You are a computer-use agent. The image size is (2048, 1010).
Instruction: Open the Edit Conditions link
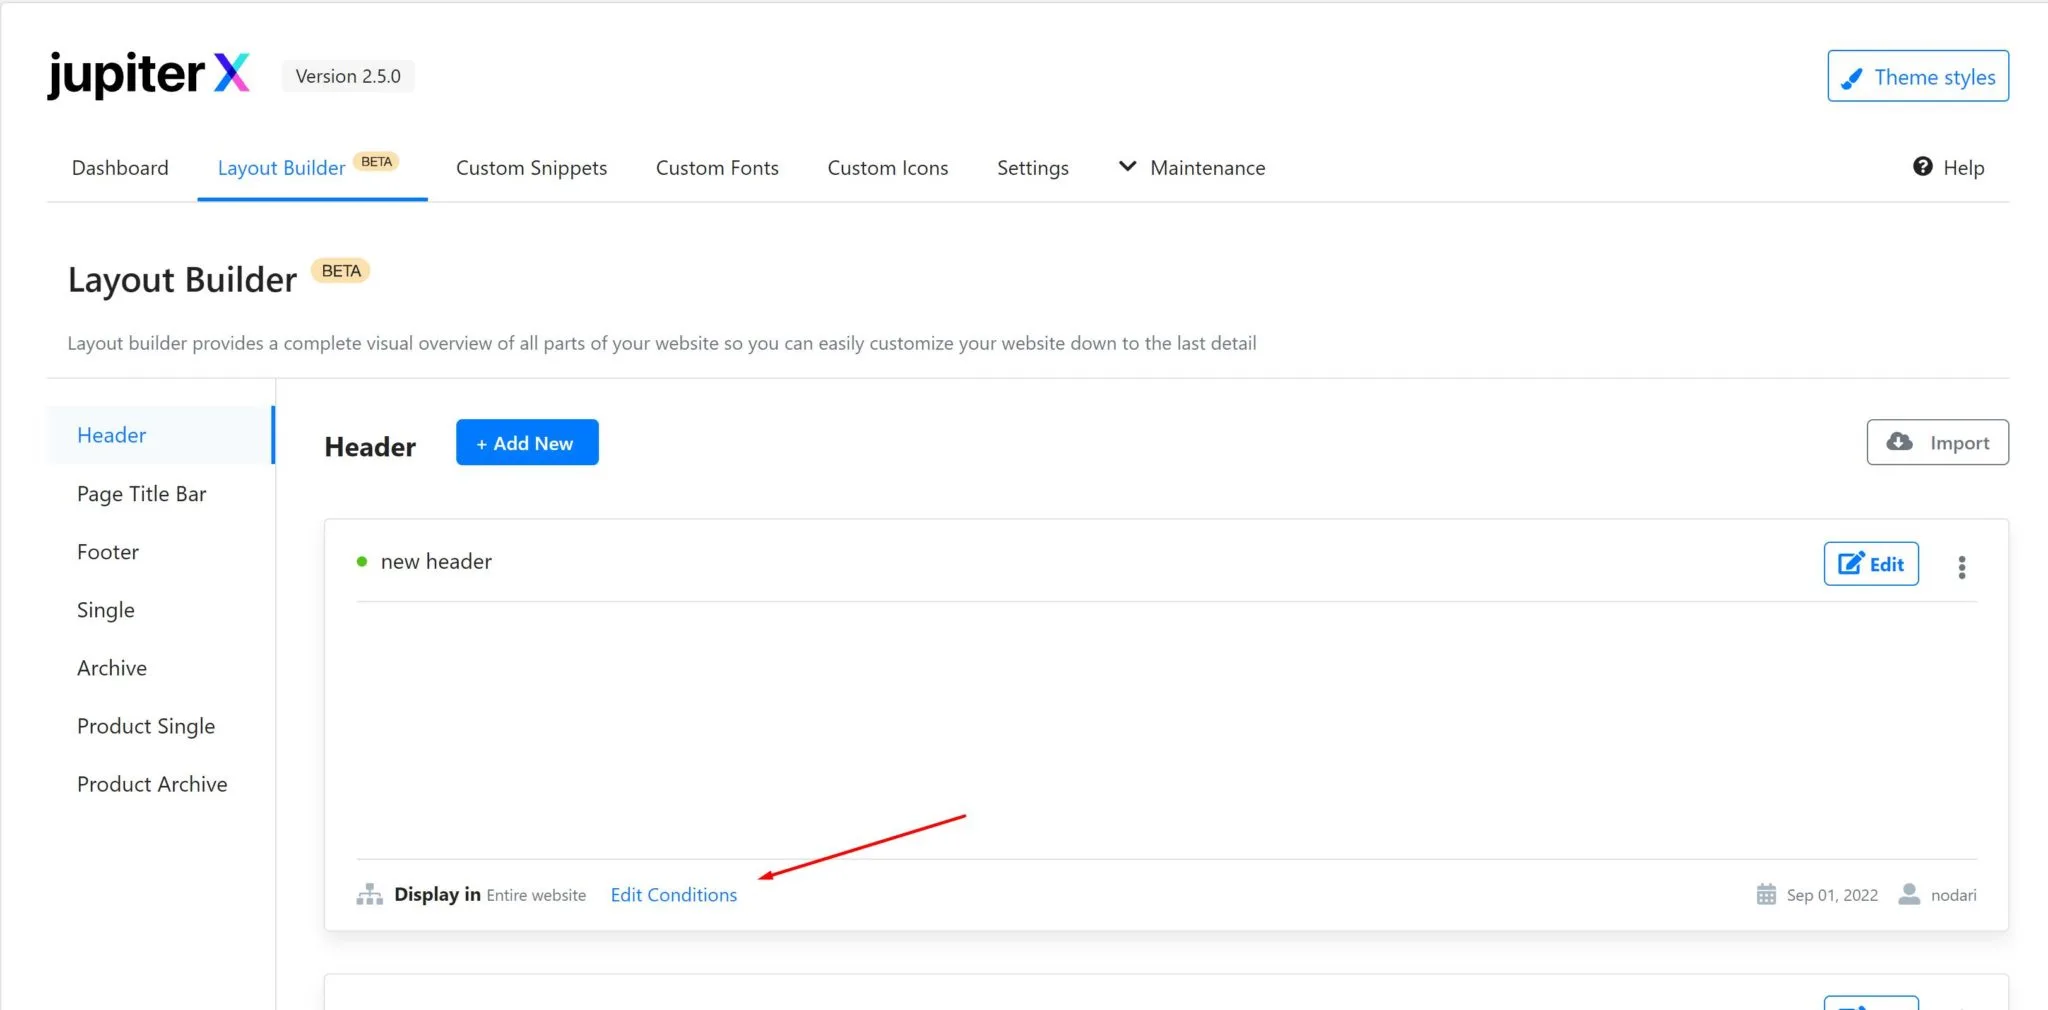[x=674, y=895]
